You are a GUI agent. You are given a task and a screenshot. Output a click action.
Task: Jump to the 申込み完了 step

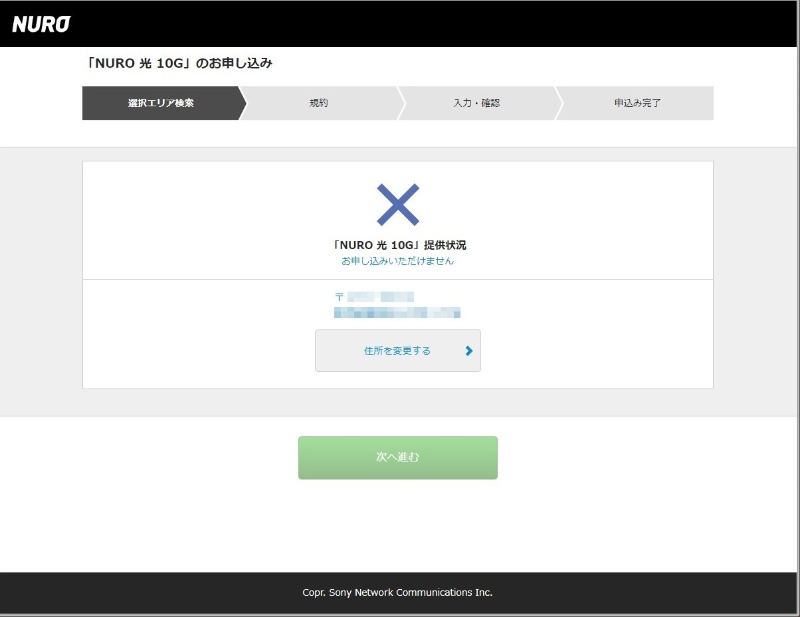point(637,103)
